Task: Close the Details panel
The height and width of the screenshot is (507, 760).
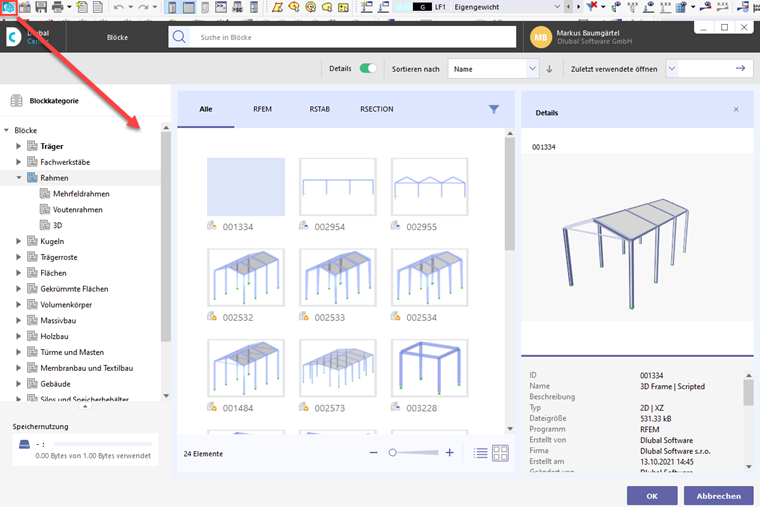Action: [x=736, y=110]
